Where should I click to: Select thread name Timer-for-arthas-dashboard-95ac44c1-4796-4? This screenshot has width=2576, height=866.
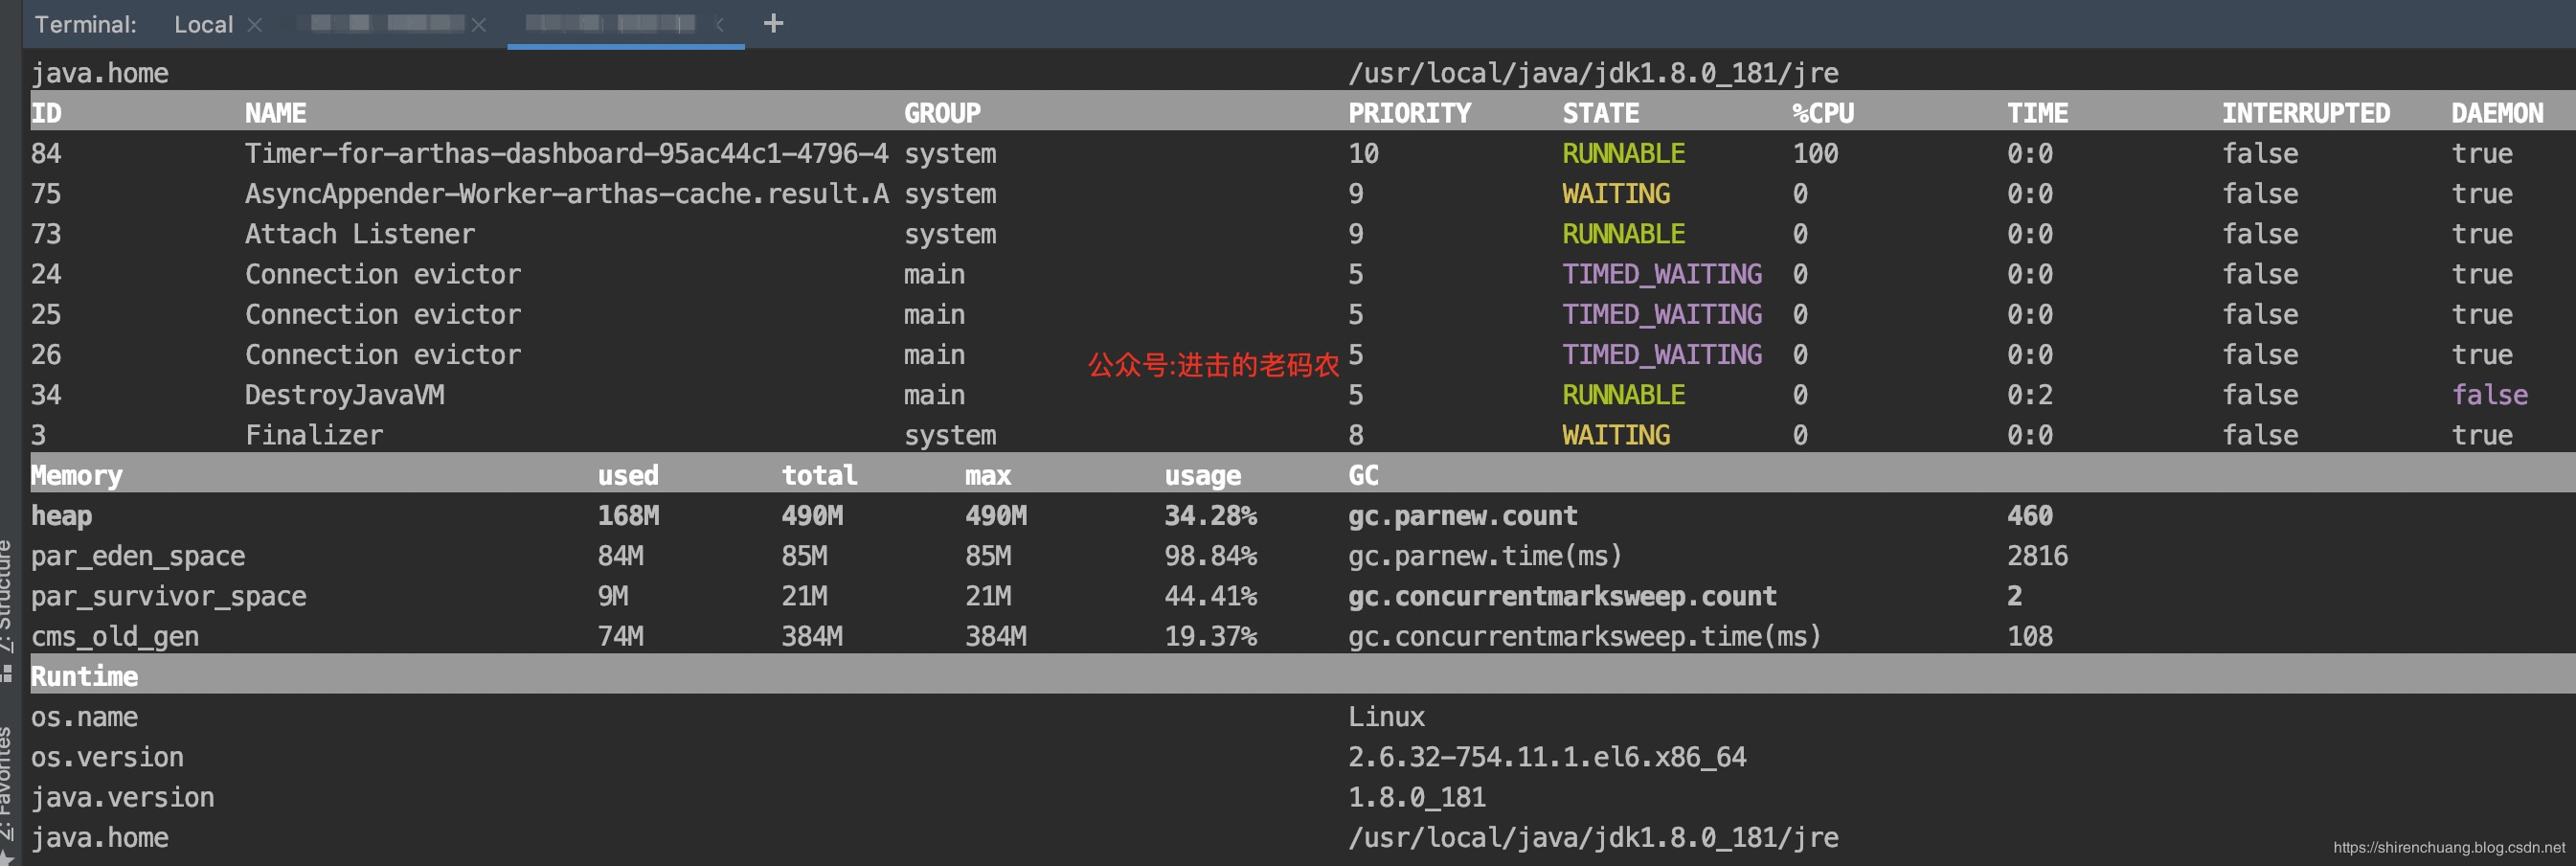coord(566,153)
